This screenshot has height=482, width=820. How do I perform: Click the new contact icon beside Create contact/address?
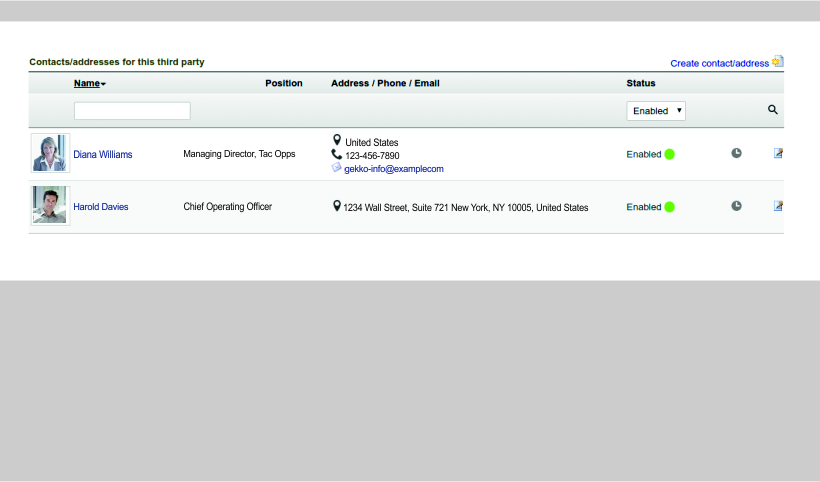click(778, 62)
